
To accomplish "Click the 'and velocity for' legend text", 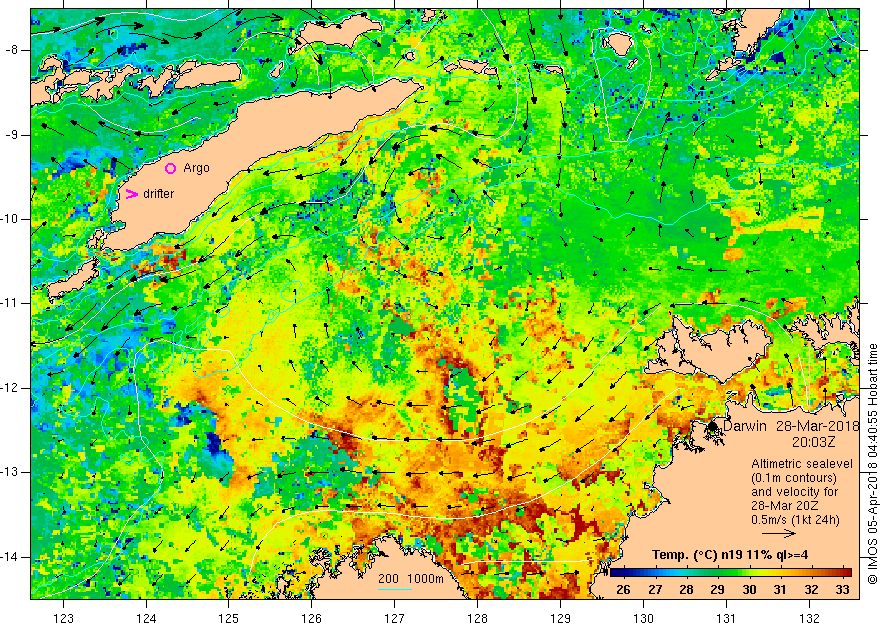I will [x=795, y=491].
